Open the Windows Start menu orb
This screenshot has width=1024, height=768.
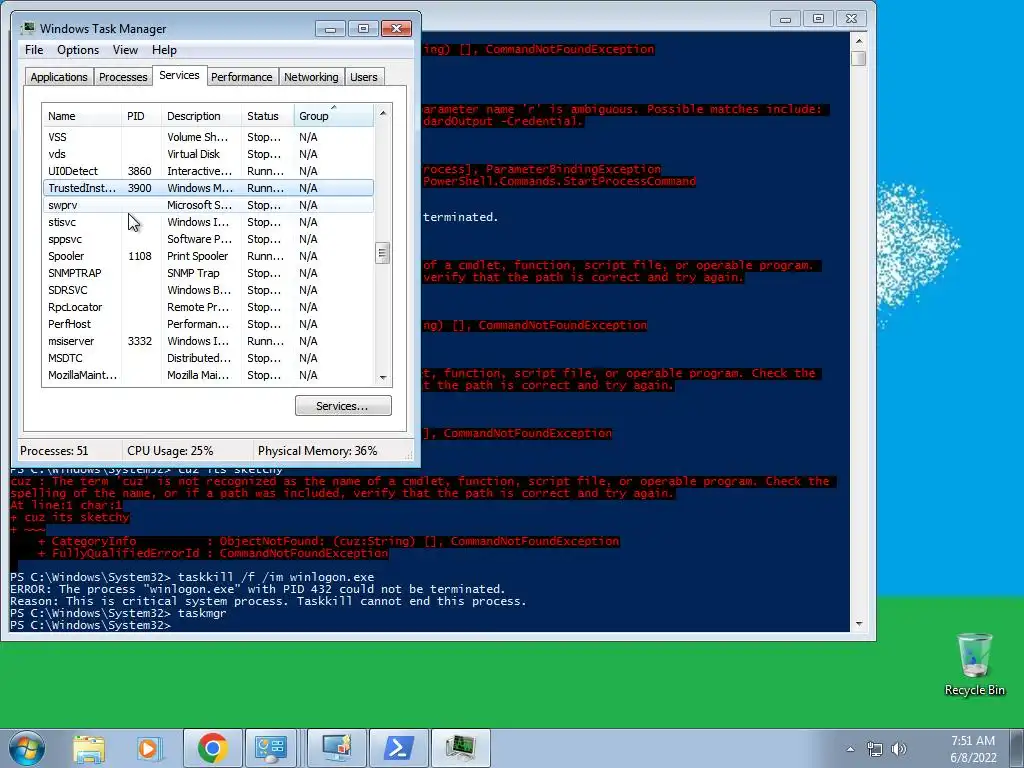(x=27, y=748)
